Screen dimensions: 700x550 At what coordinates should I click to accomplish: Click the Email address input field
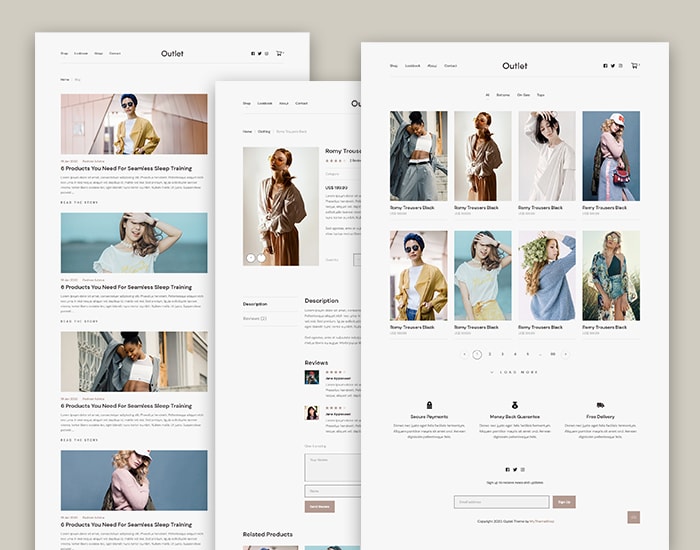[x=501, y=502]
